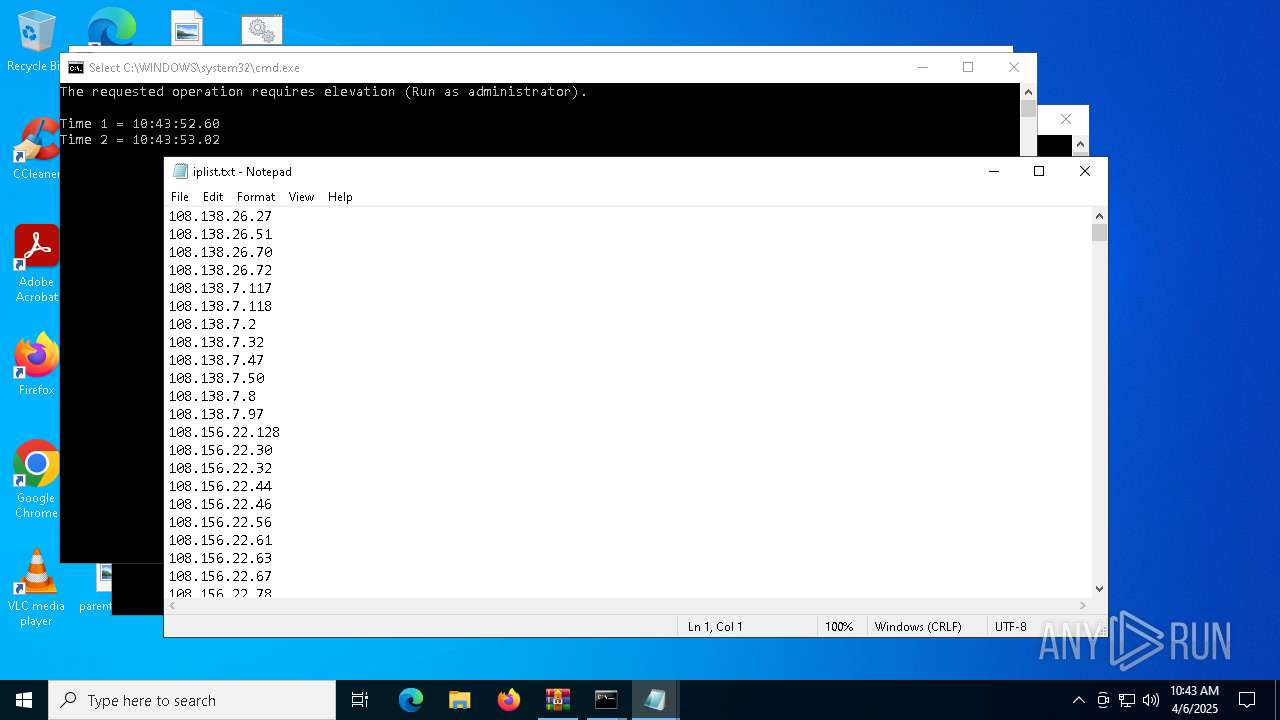The image size is (1280, 720).
Task: Click the line 108.138.7.2
Action: [x=212, y=324]
